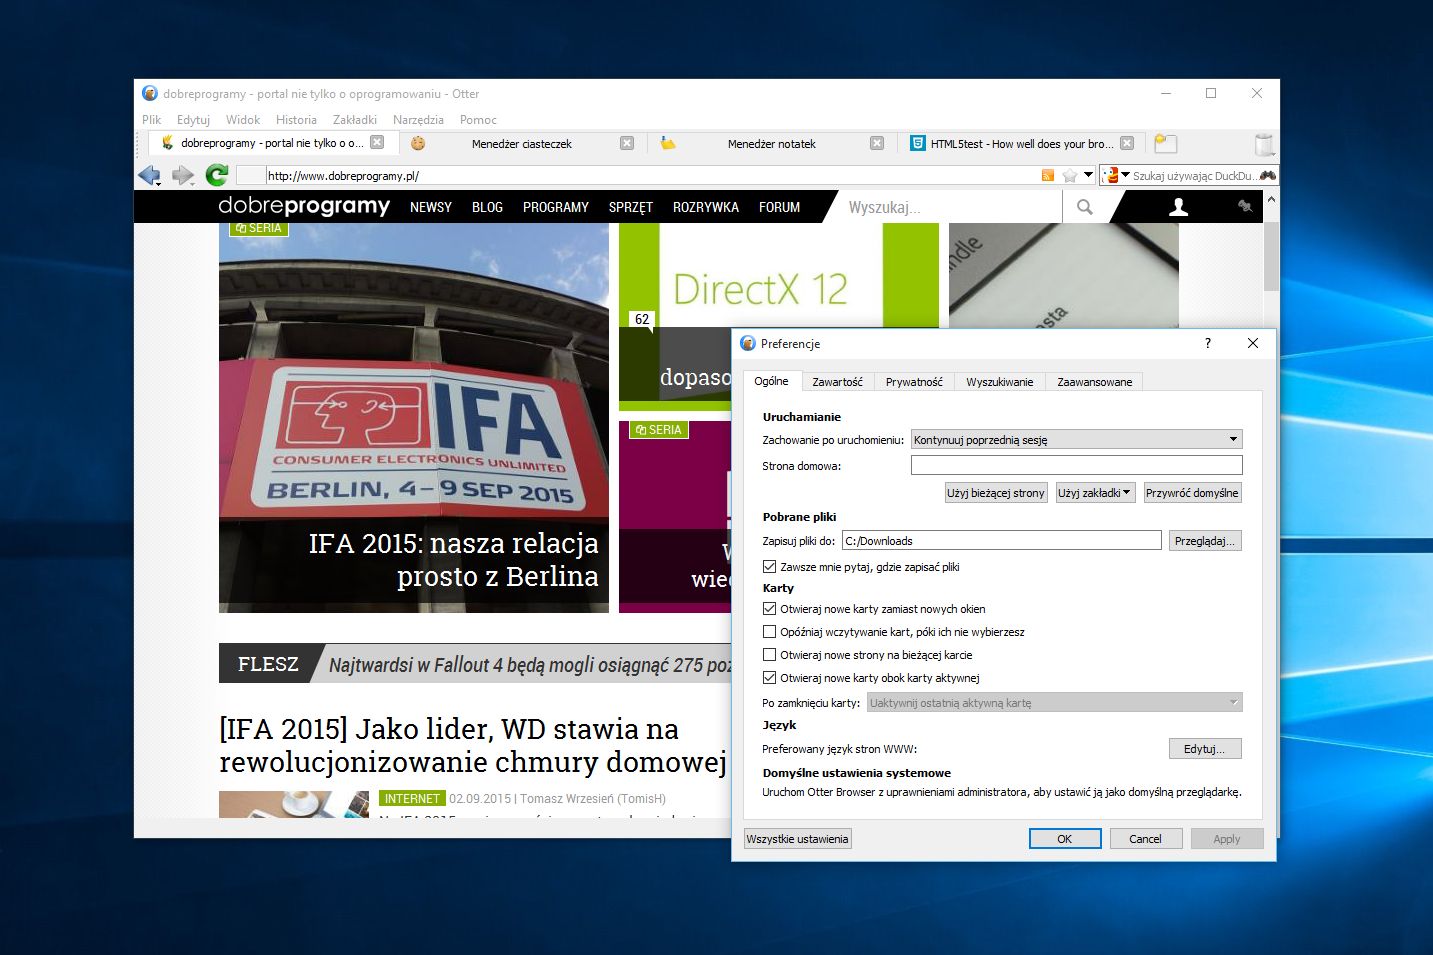Open a new tab with the new tab icon
This screenshot has height=955, width=1433.
point(1165,144)
